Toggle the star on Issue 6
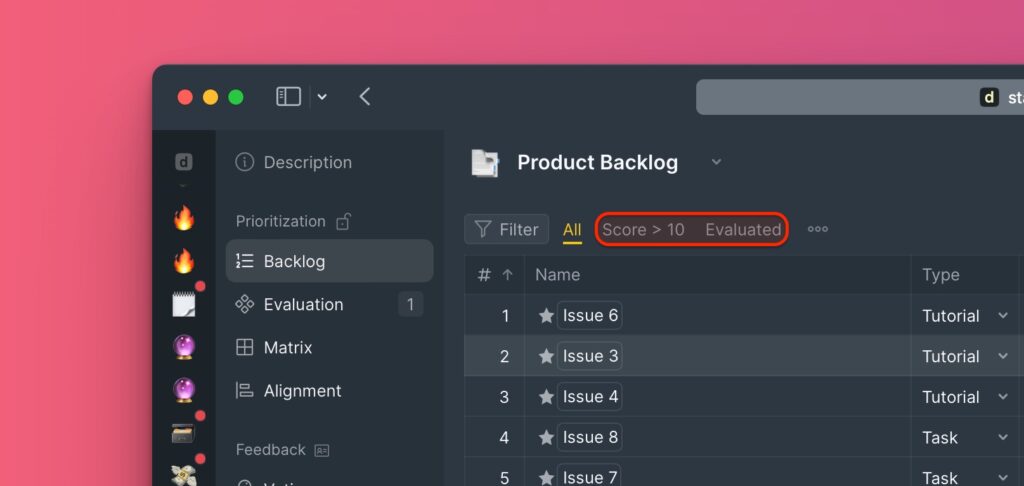1024x486 pixels. [546, 316]
